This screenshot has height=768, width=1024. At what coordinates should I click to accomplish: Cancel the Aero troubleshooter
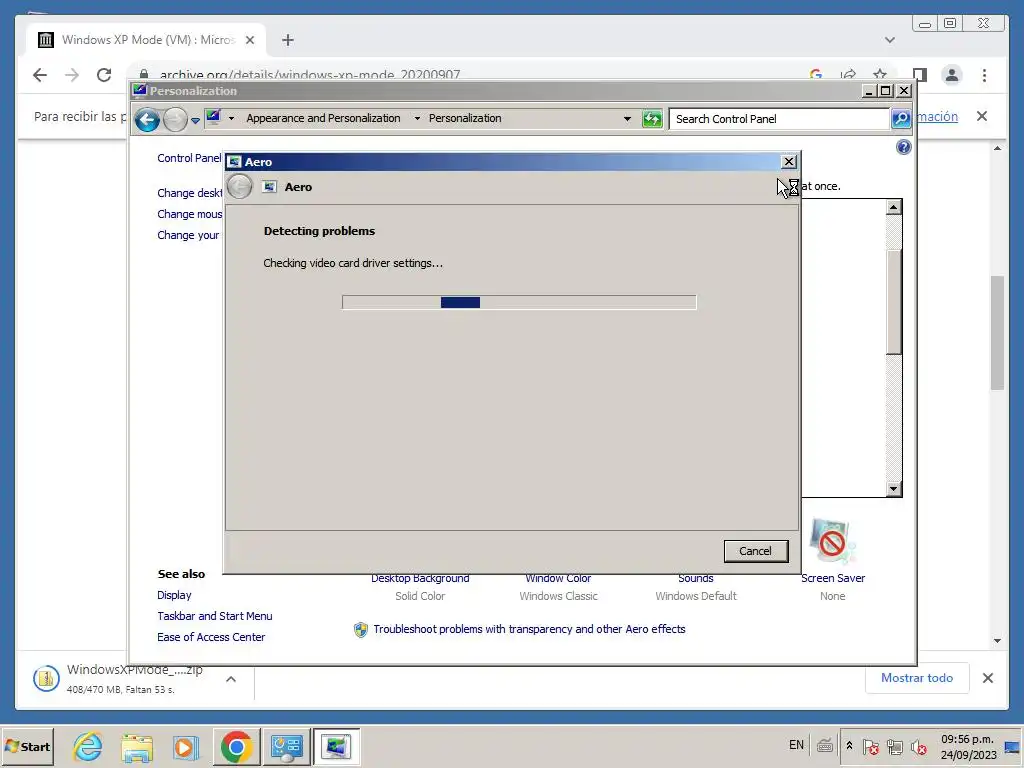[x=756, y=551]
